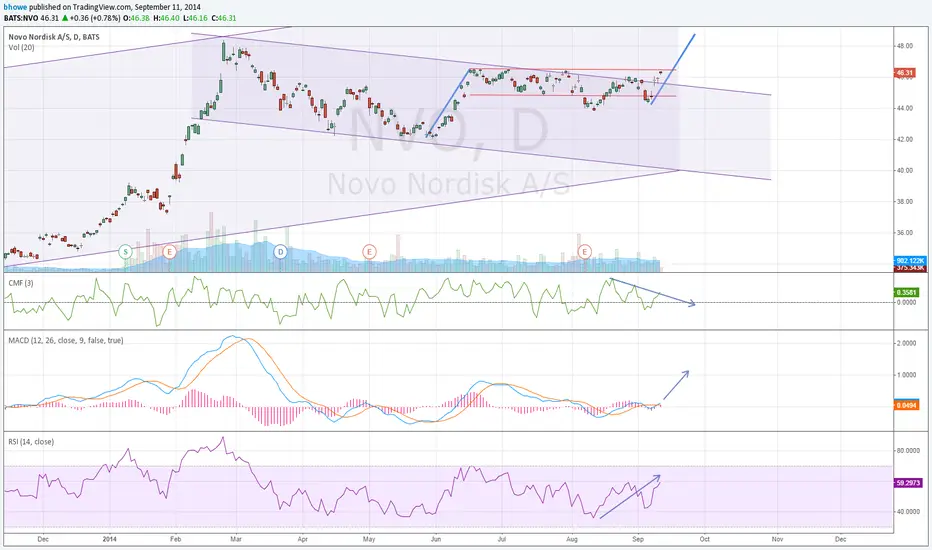The image size is (932, 550).
Task: Open the bhowe author link
Action: (13, 7)
